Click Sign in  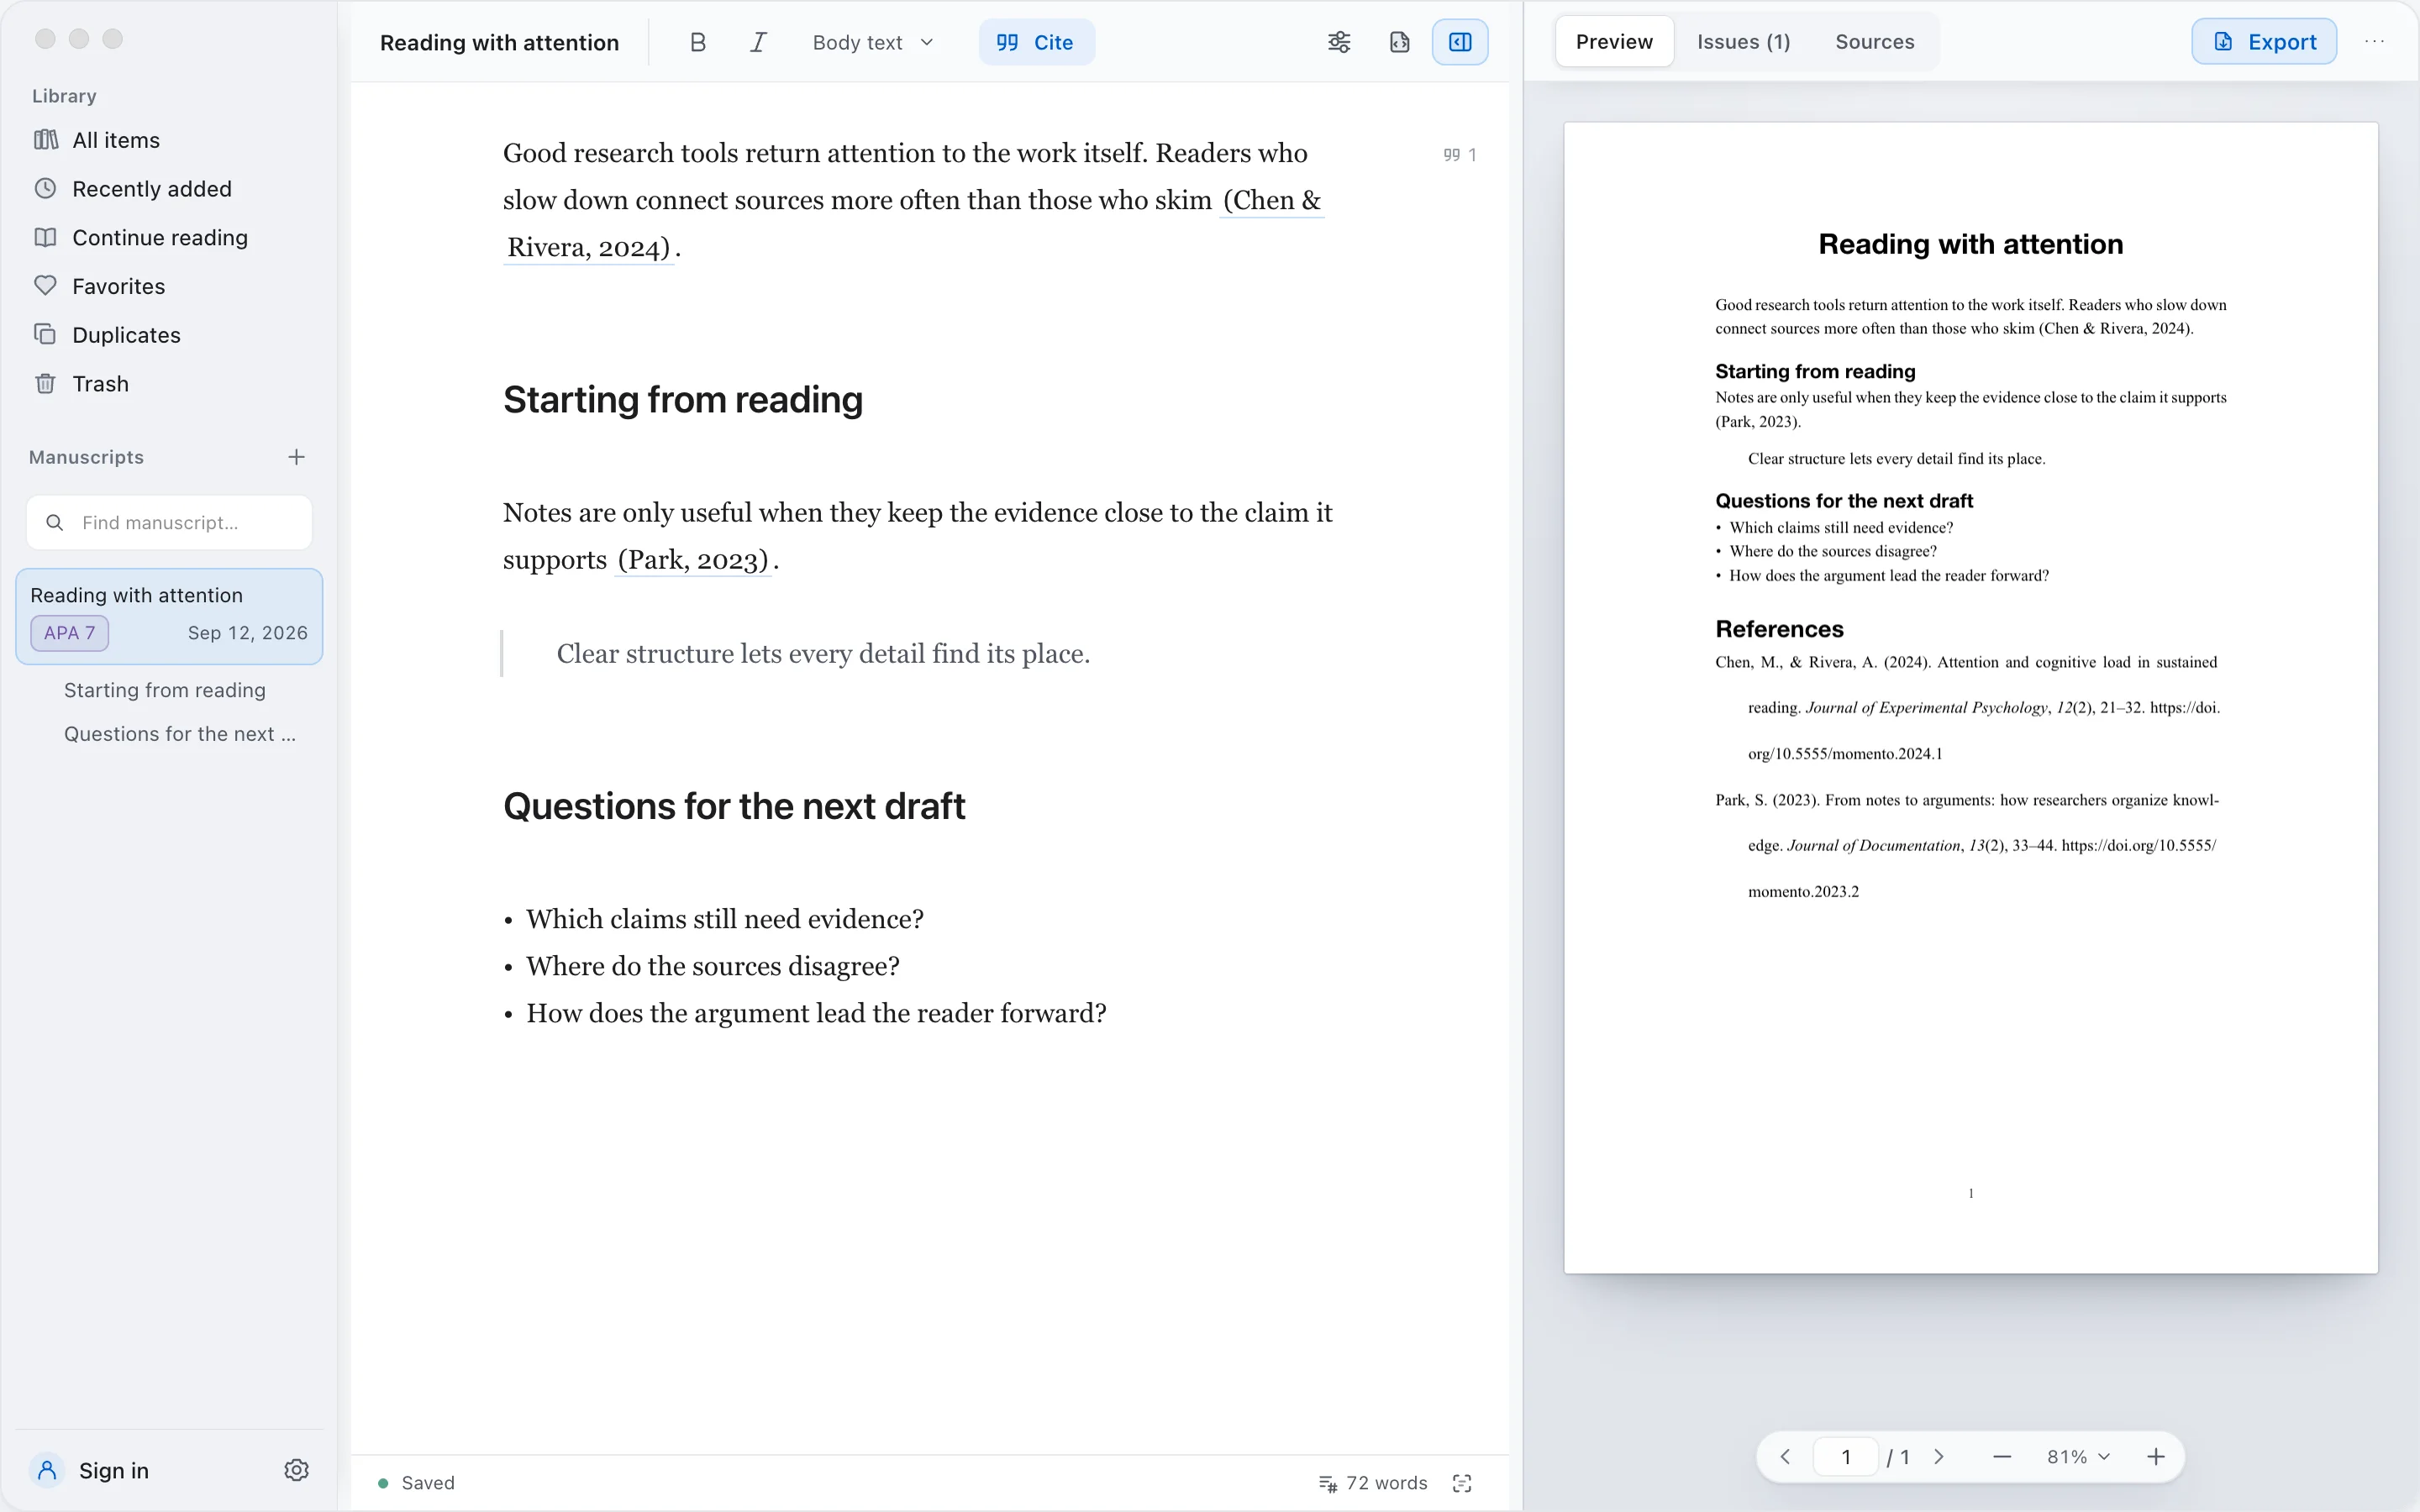91,1470
